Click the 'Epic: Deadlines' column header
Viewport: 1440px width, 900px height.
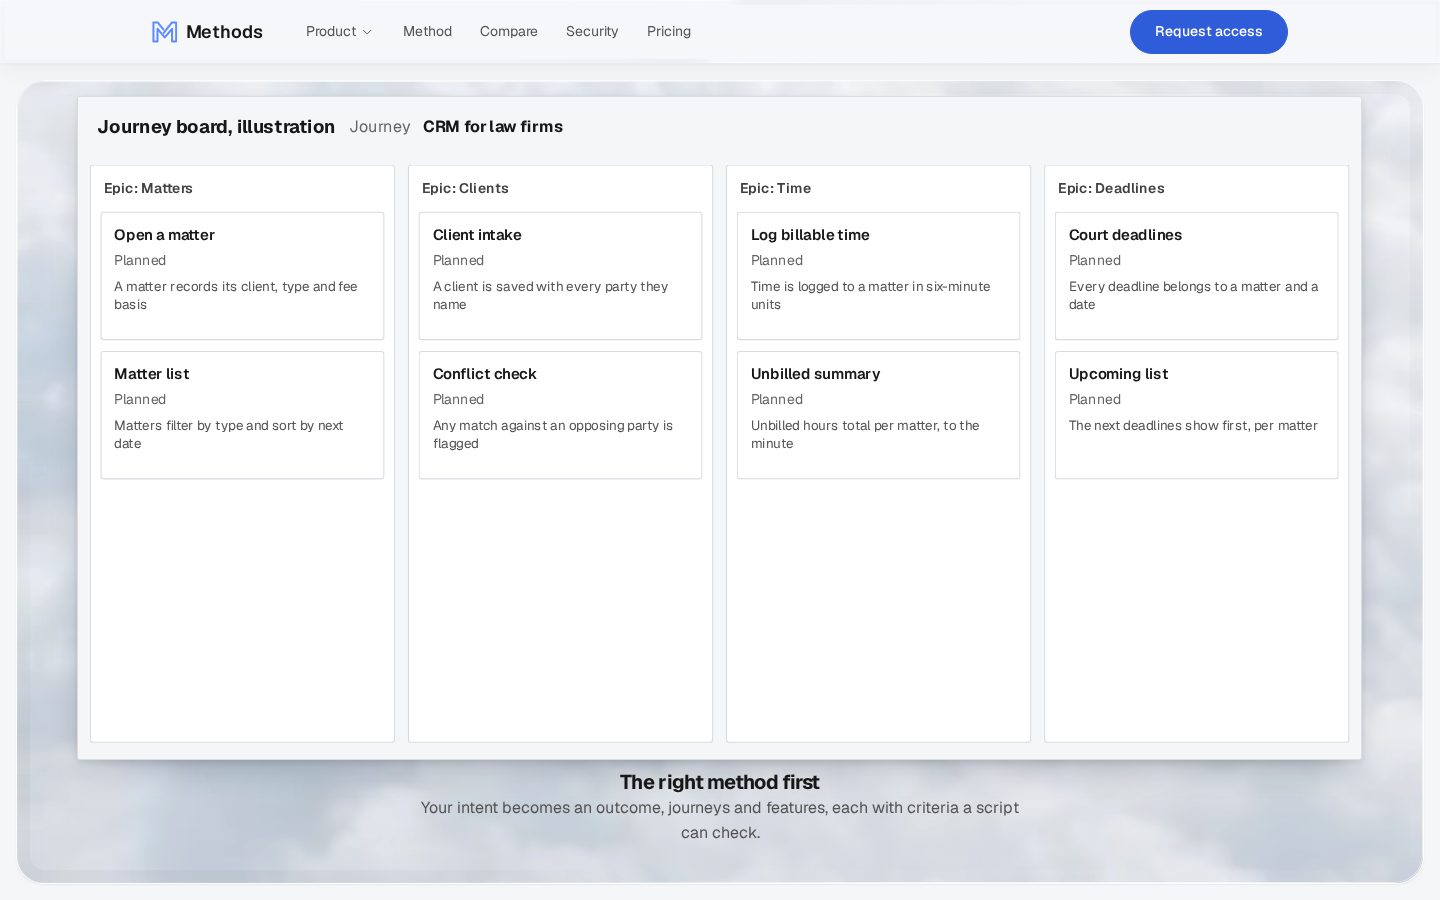1111,188
